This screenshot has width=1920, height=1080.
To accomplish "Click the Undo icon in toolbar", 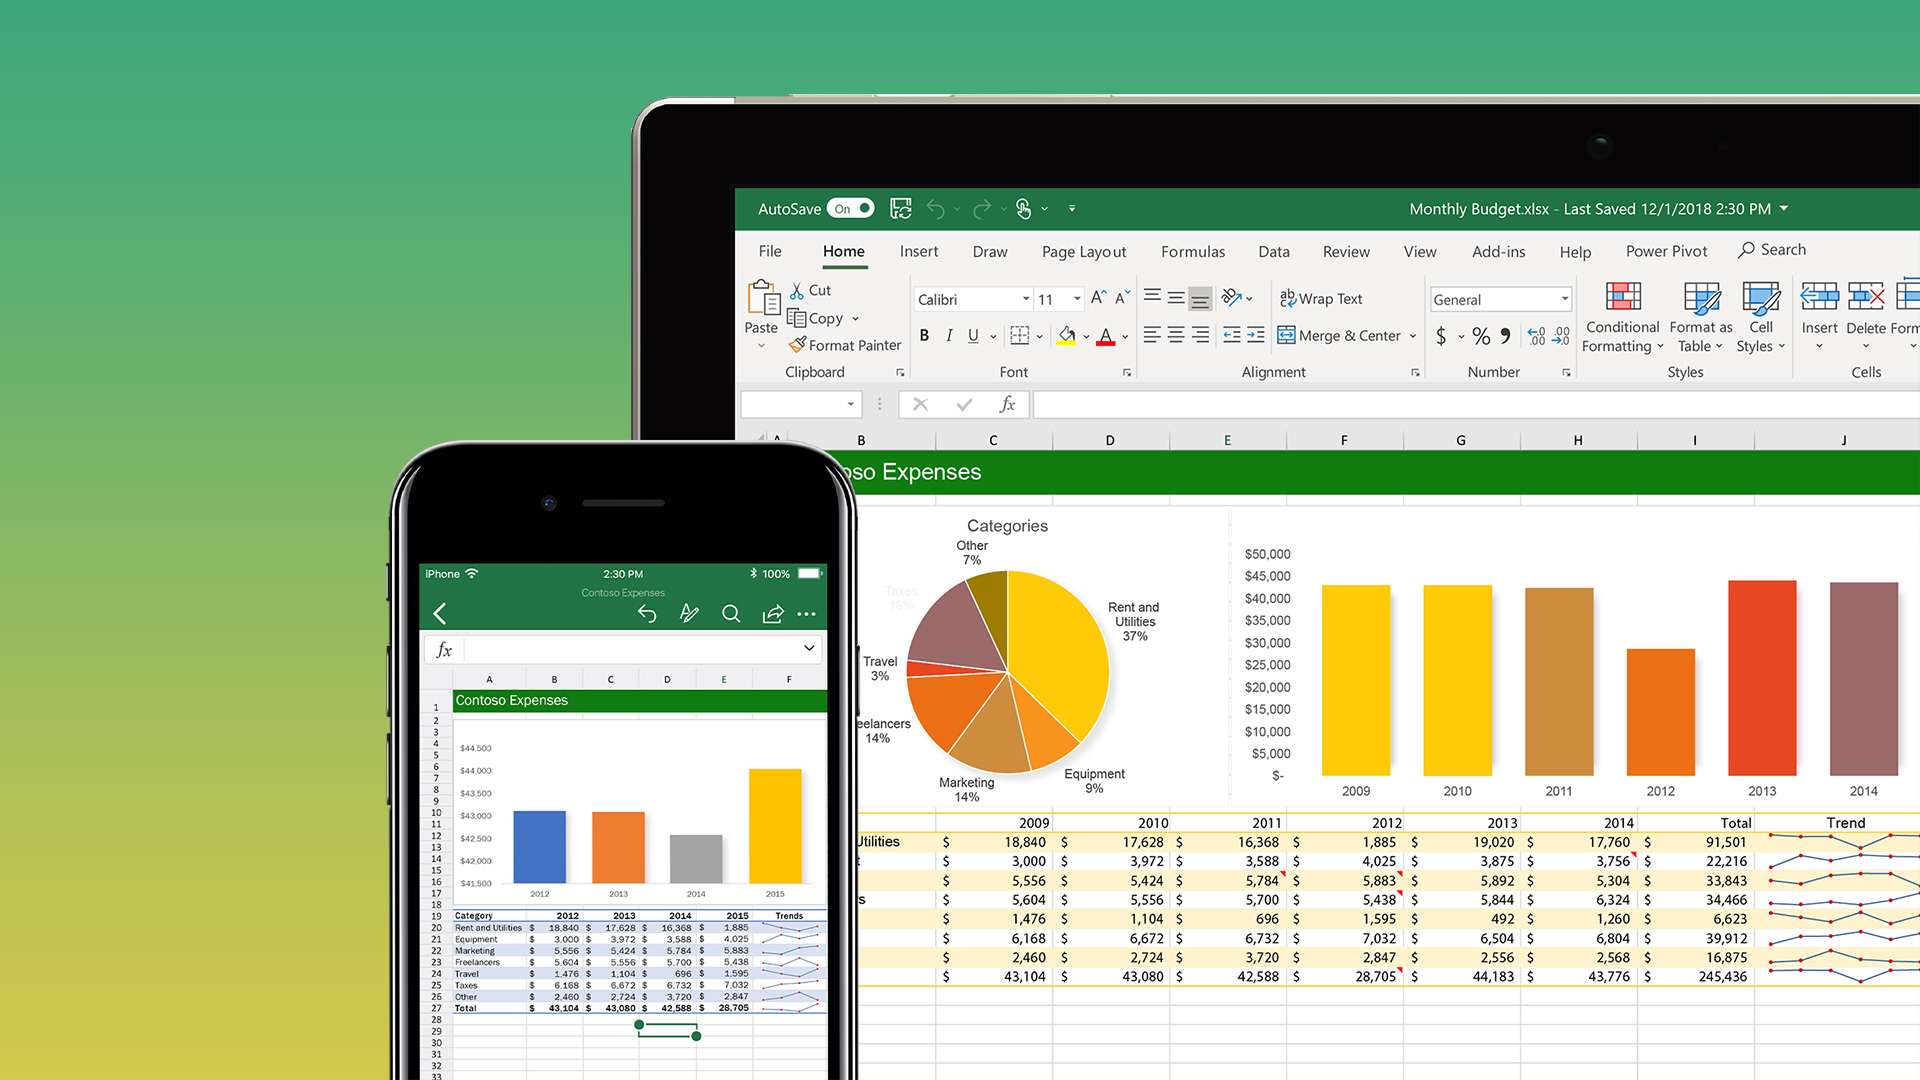I will pyautogui.click(x=935, y=208).
